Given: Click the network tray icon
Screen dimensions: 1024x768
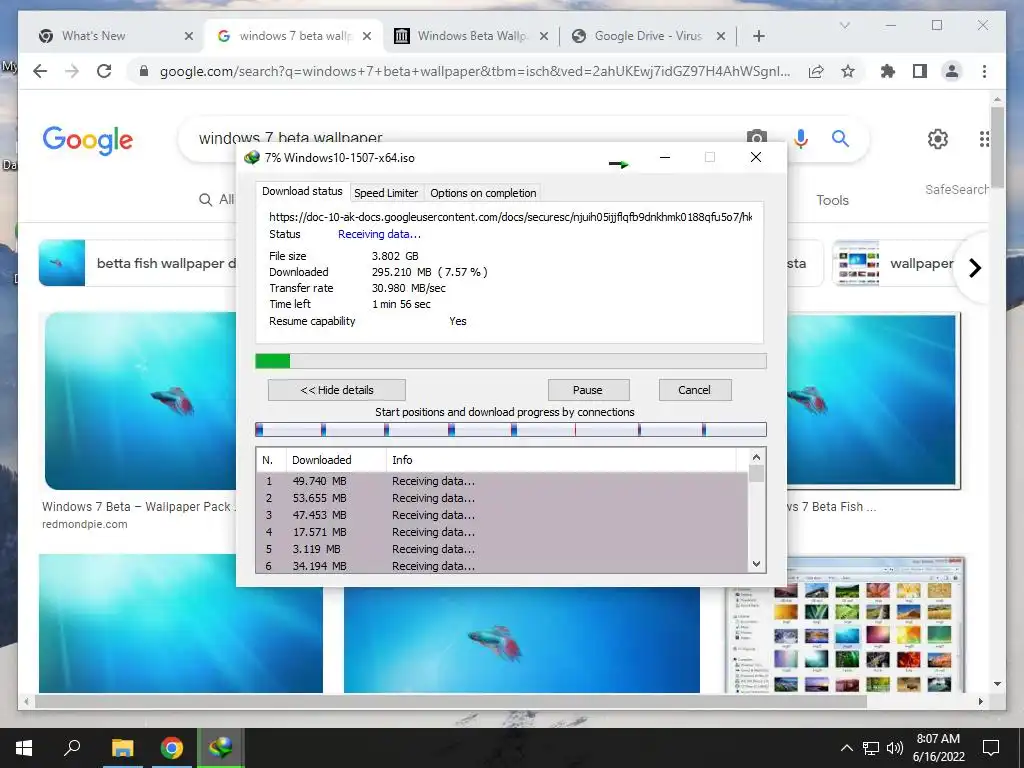Looking at the screenshot, I should (871, 748).
